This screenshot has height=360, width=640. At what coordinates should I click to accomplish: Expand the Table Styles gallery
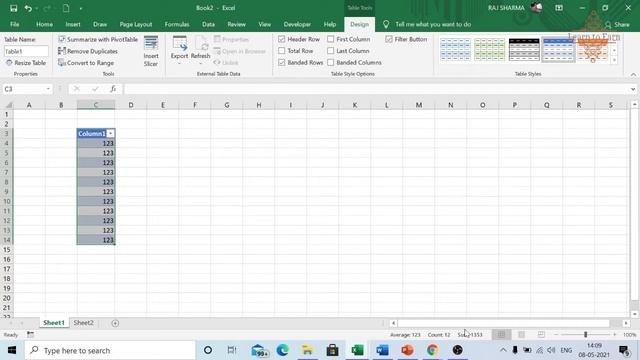pyautogui.click(x=614, y=60)
